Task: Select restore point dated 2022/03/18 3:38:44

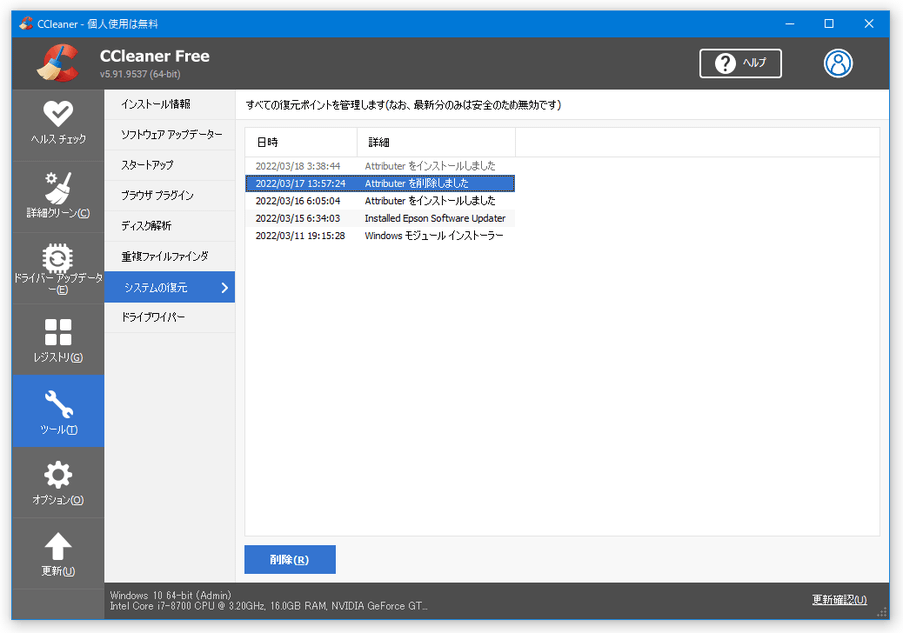Action: [x=380, y=166]
